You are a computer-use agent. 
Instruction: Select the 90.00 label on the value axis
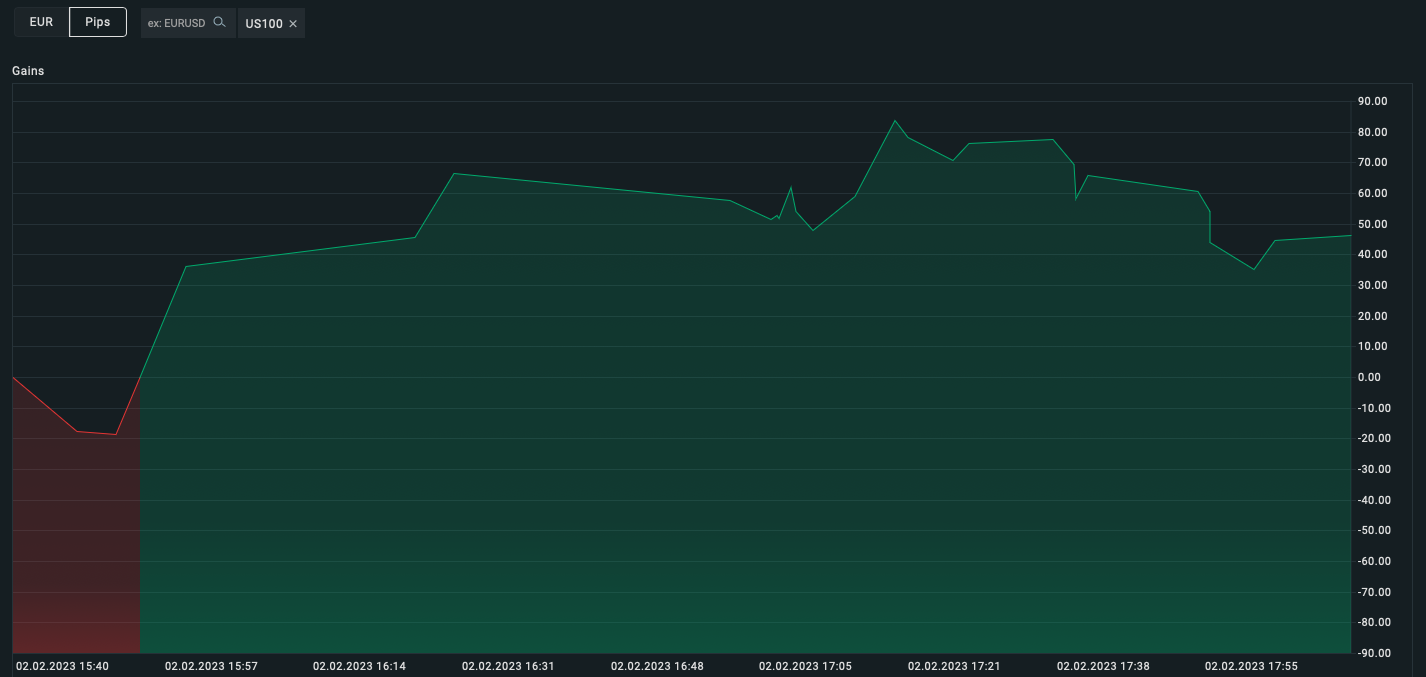[1372, 101]
